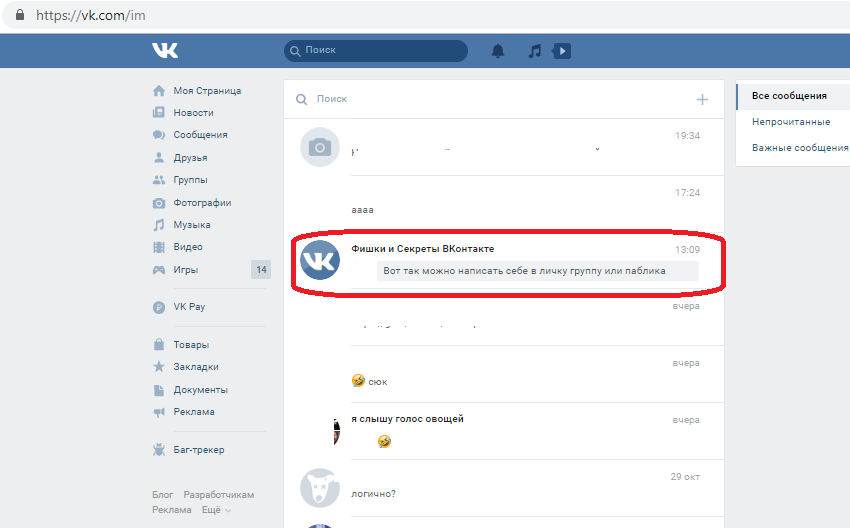
Task: Click the star icon beside Закладки
Action: (x=159, y=366)
